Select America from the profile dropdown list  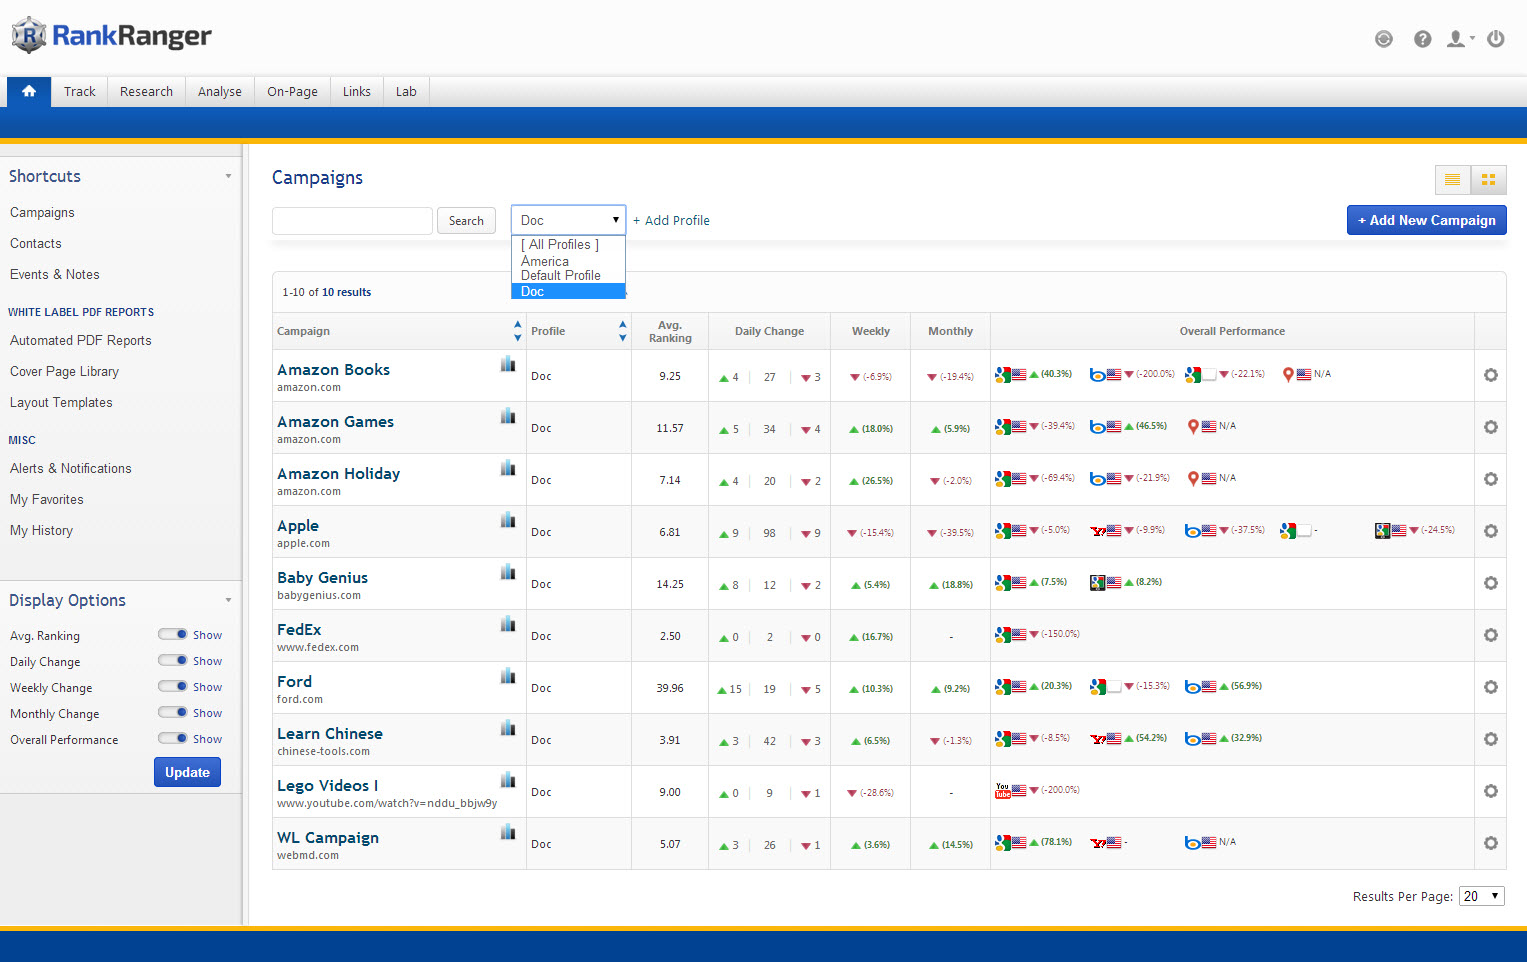click(545, 261)
